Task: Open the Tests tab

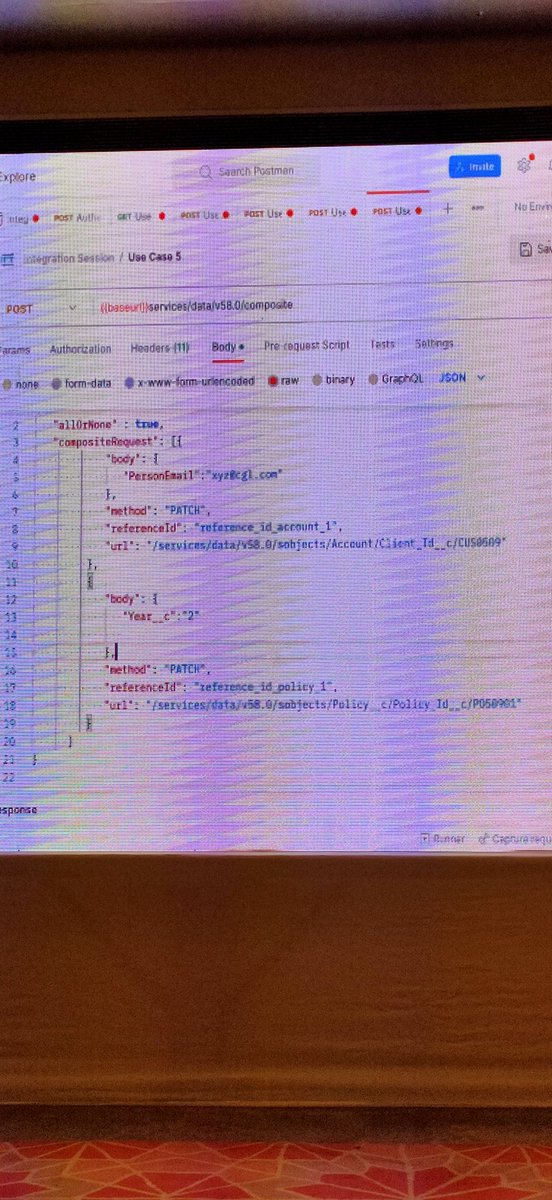Action: (383, 344)
